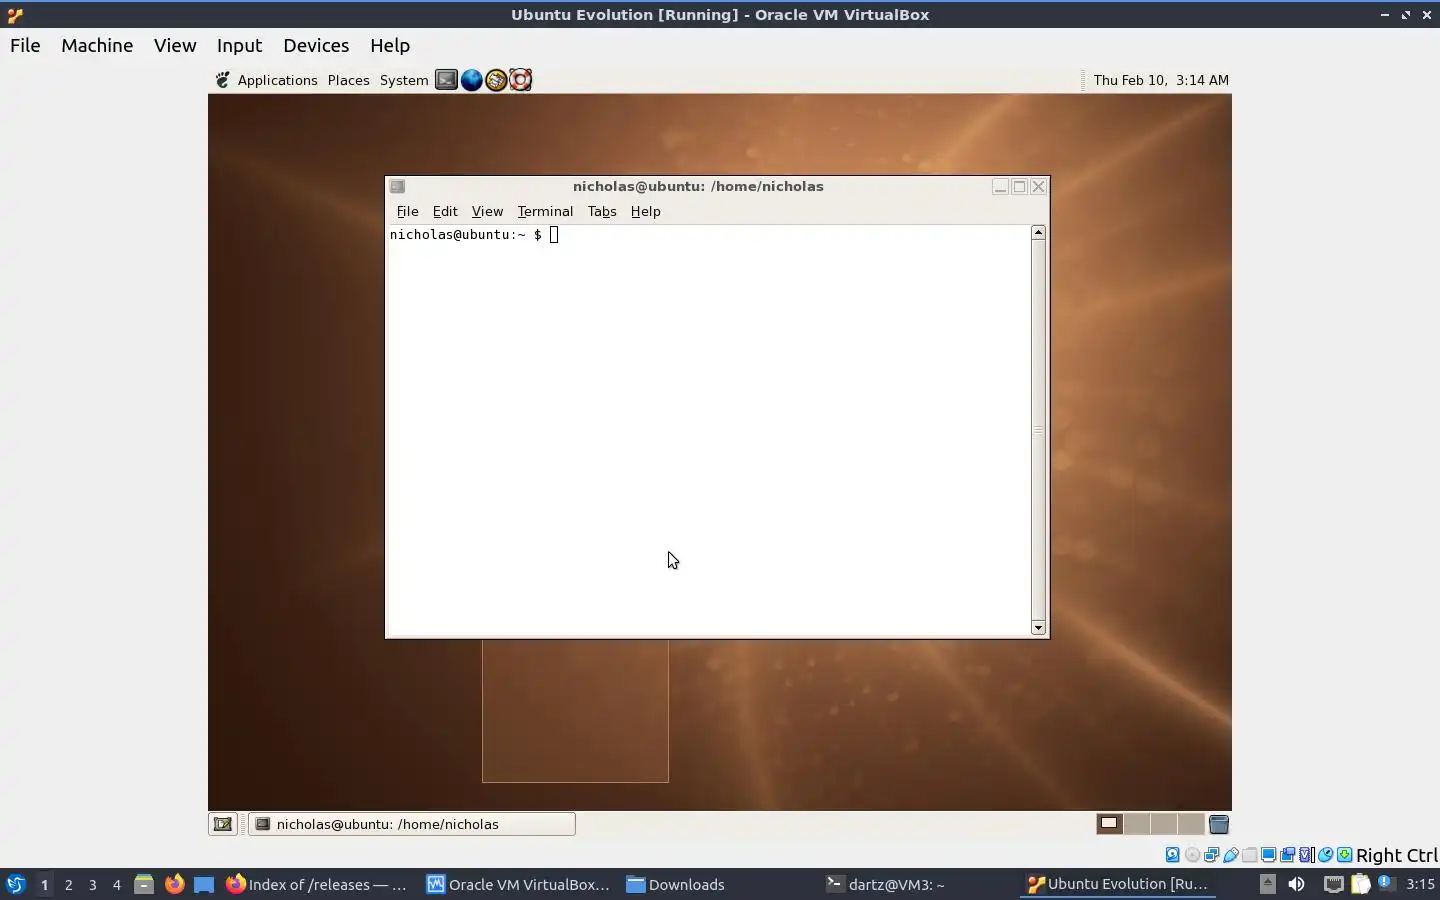Image resolution: width=1440 pixels, height=900 pixels.
Task: Switch to host virtual desktop 4
Action: tap(116, 884)
